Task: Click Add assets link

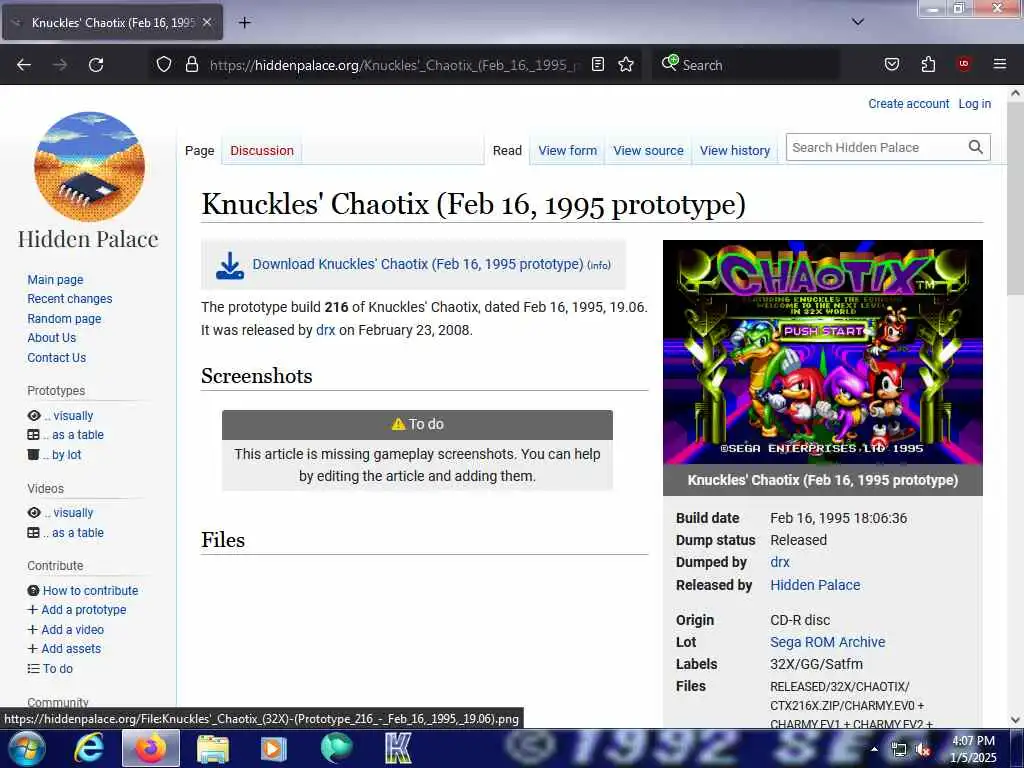Action: tap(71, 648)
